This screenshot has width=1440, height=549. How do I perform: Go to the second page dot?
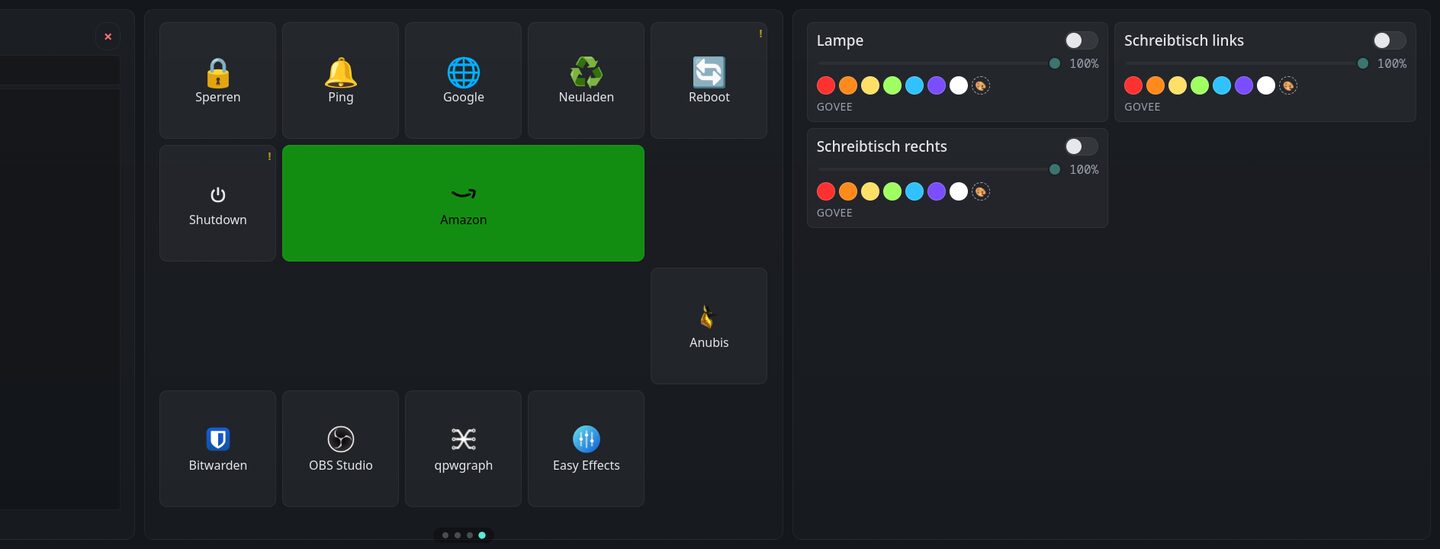point(457,535)
